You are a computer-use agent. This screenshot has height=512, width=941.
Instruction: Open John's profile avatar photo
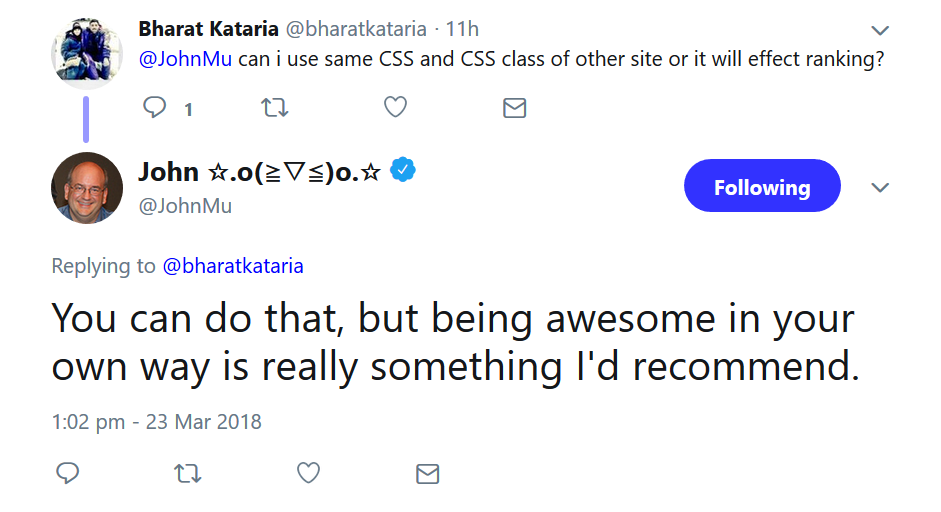coord(87,188)
